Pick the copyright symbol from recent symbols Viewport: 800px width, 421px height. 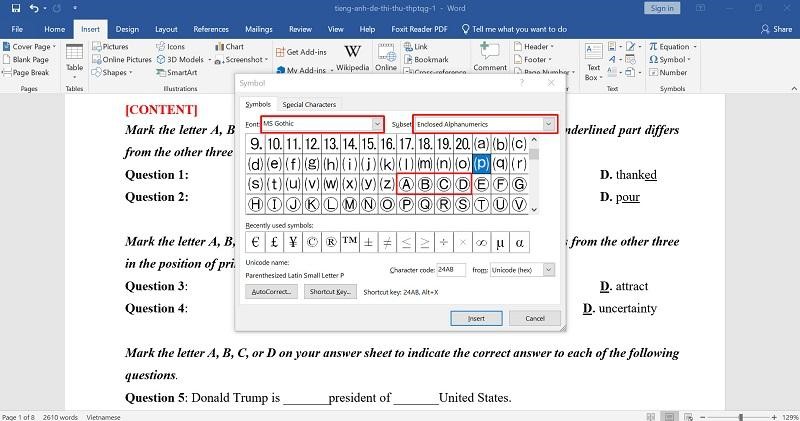[312, 242]
